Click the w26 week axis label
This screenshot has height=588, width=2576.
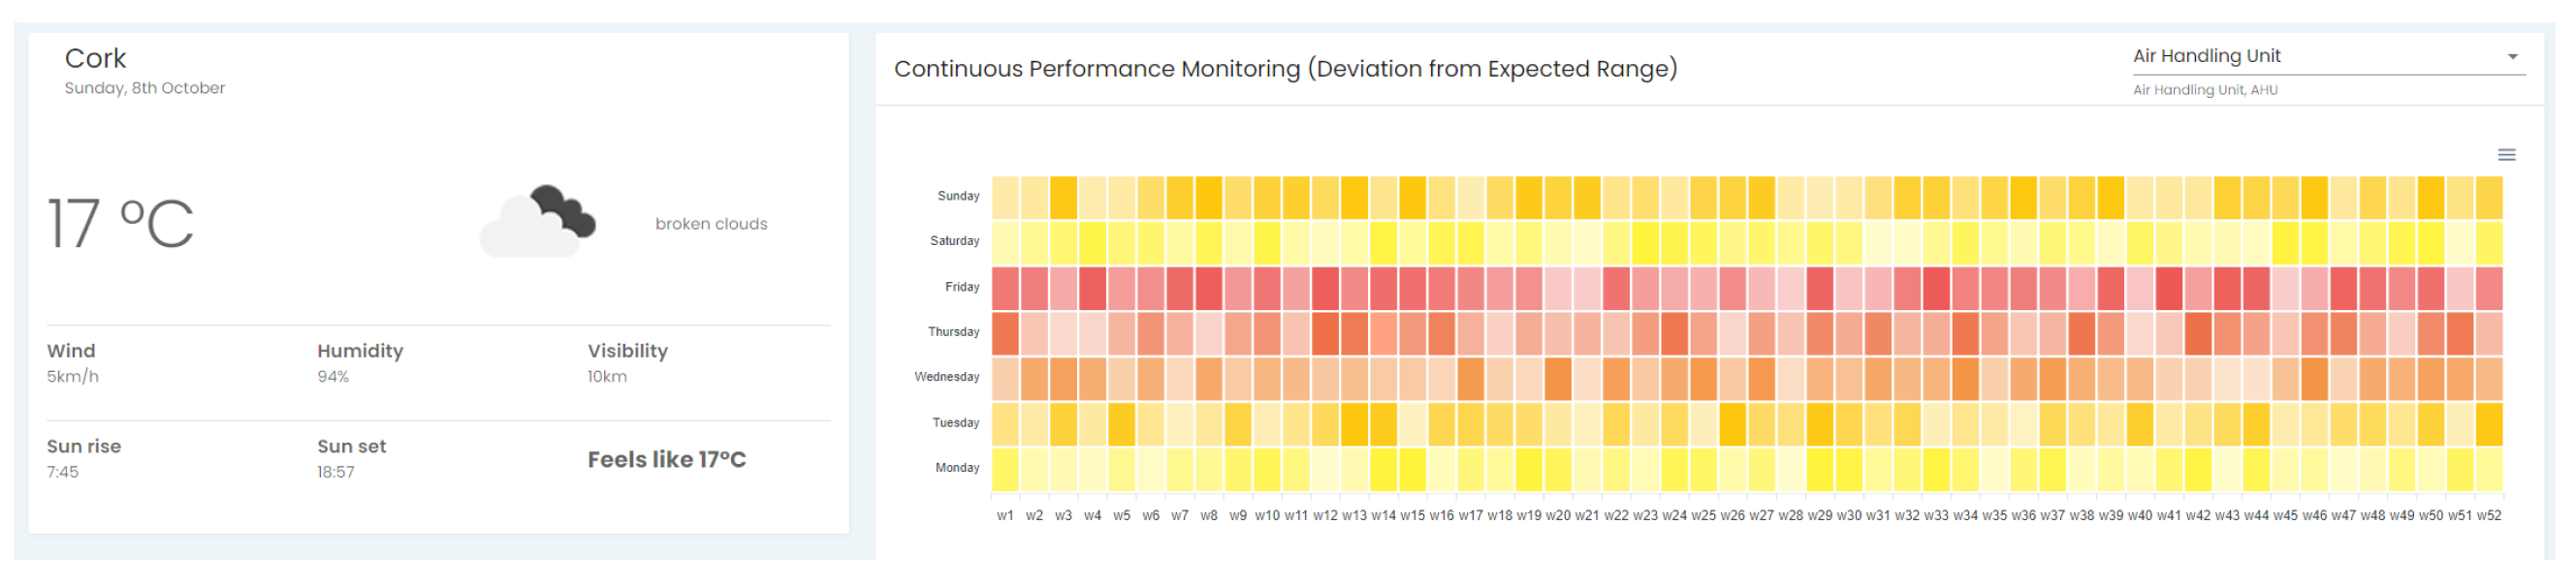pyautogui.click(x=1732, y=516)
